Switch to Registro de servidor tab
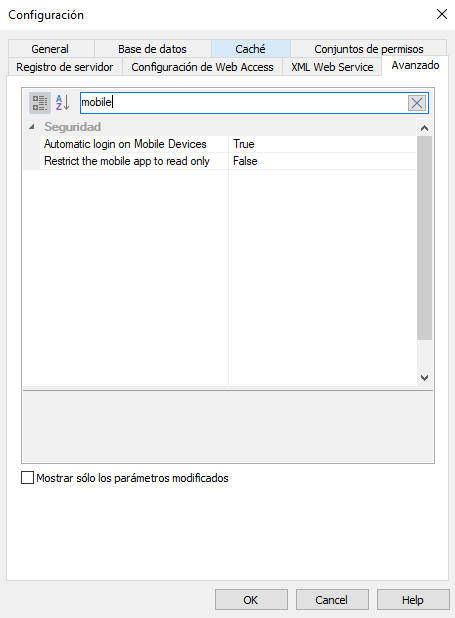 pyautogui.click(x=65, y=67)
